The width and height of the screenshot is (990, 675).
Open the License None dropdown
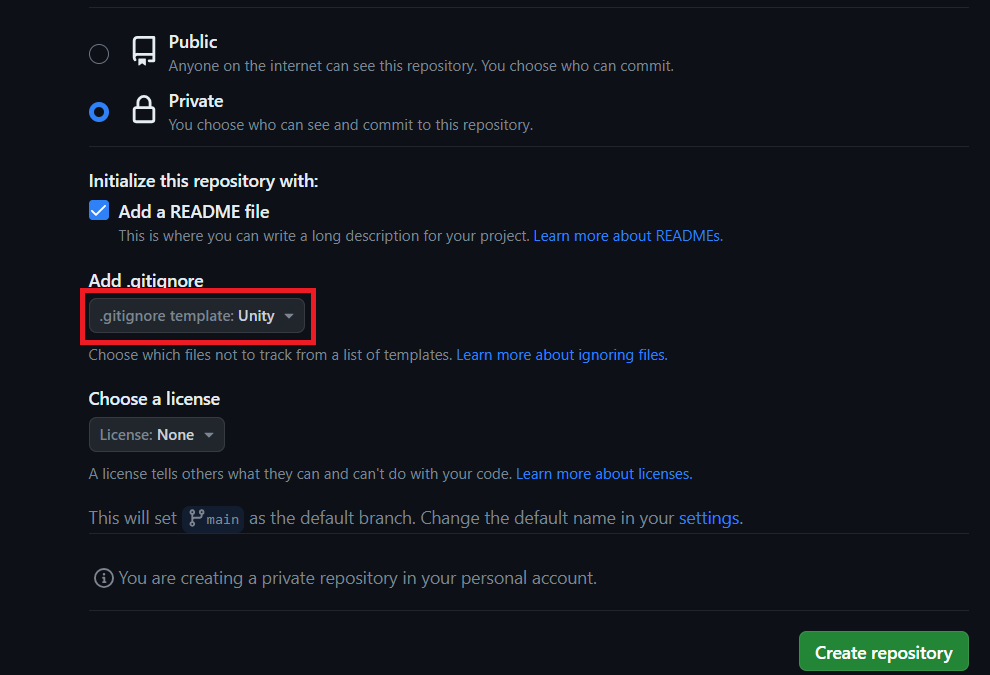(x=156, y=435)
